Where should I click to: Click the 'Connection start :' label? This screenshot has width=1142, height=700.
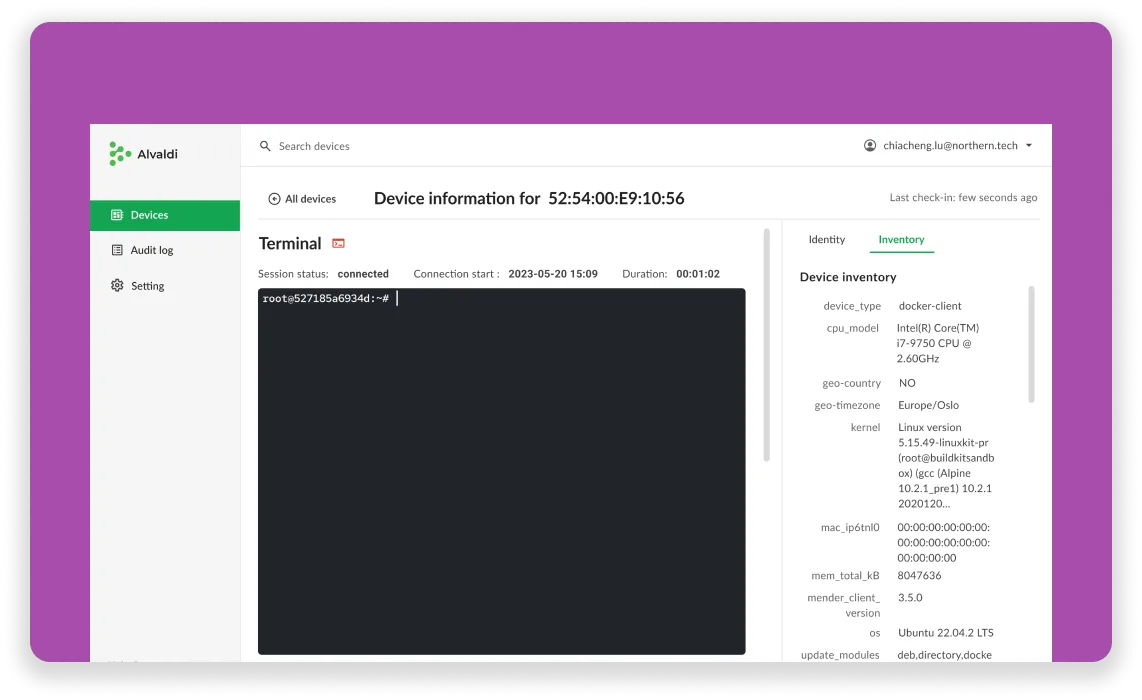pyautogui.click(x=456, y=274)
